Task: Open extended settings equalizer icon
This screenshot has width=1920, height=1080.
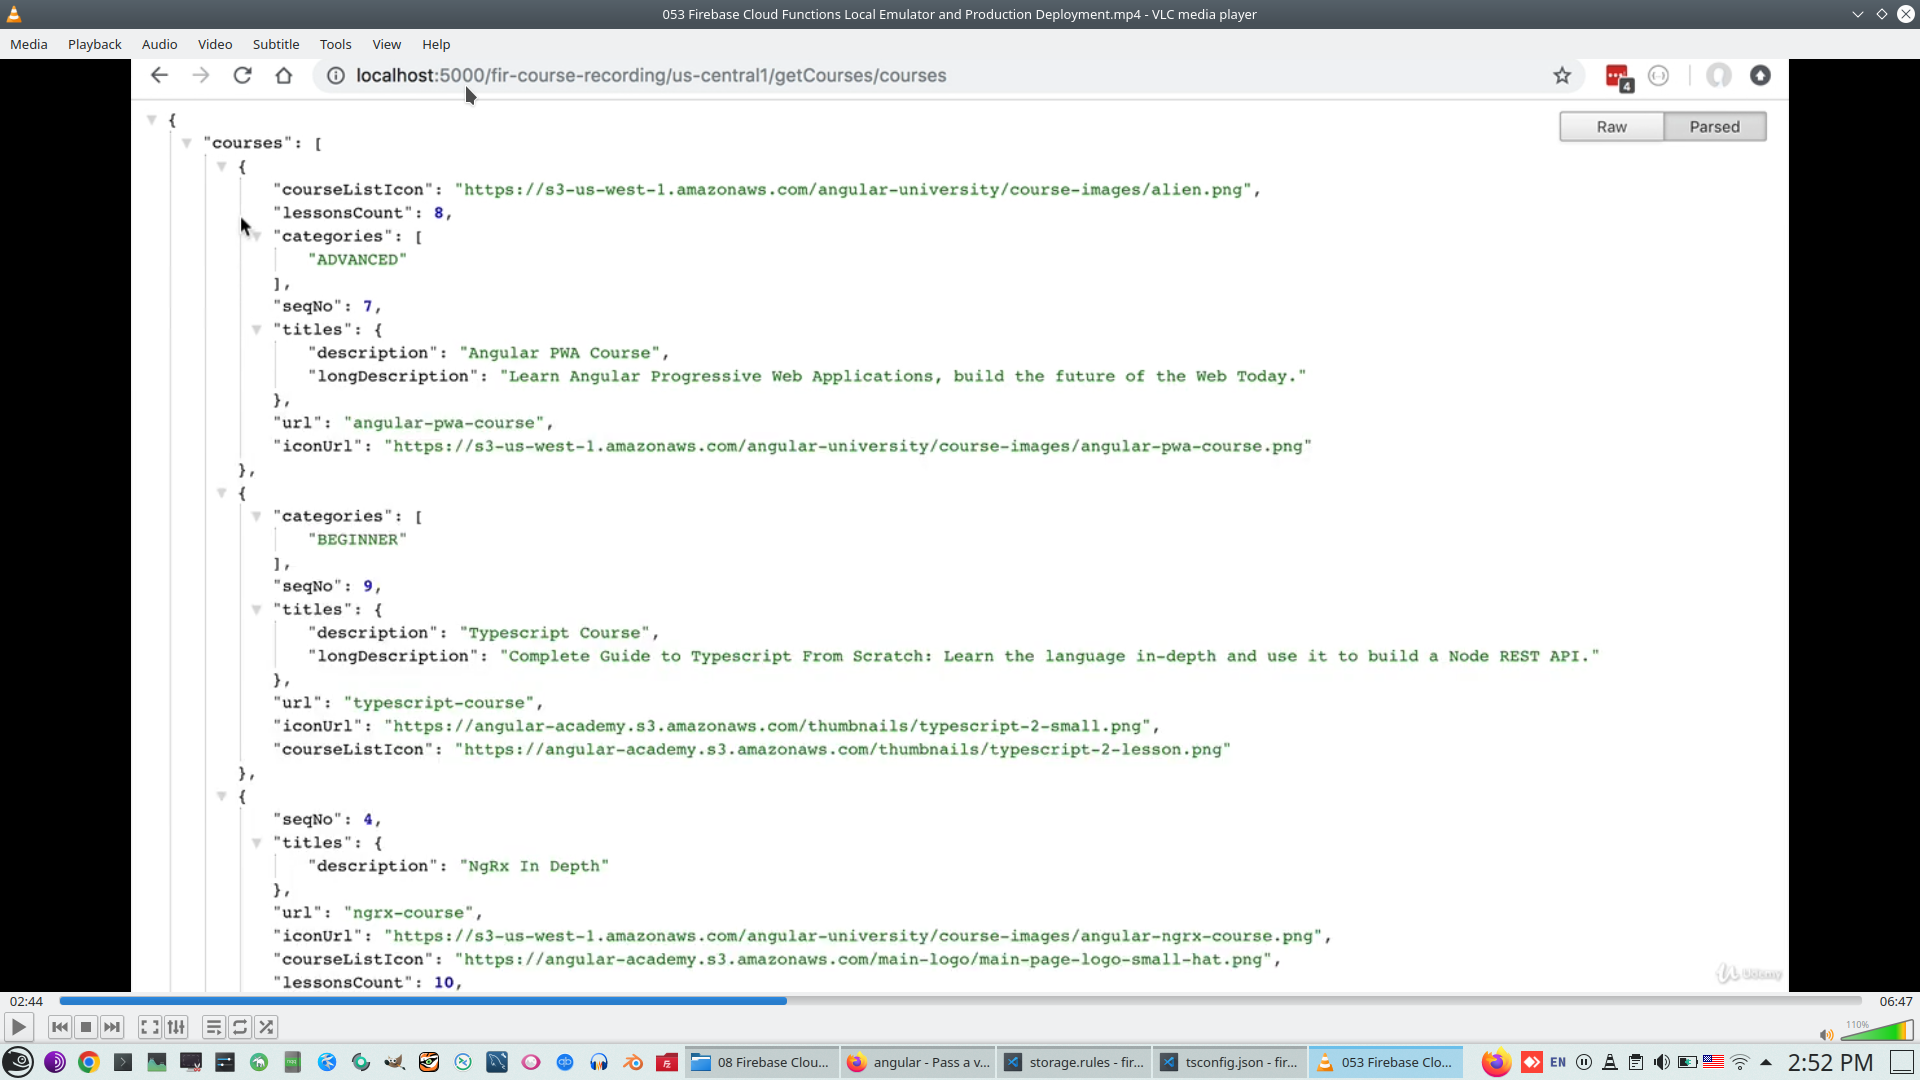Action: [176, 1027]
